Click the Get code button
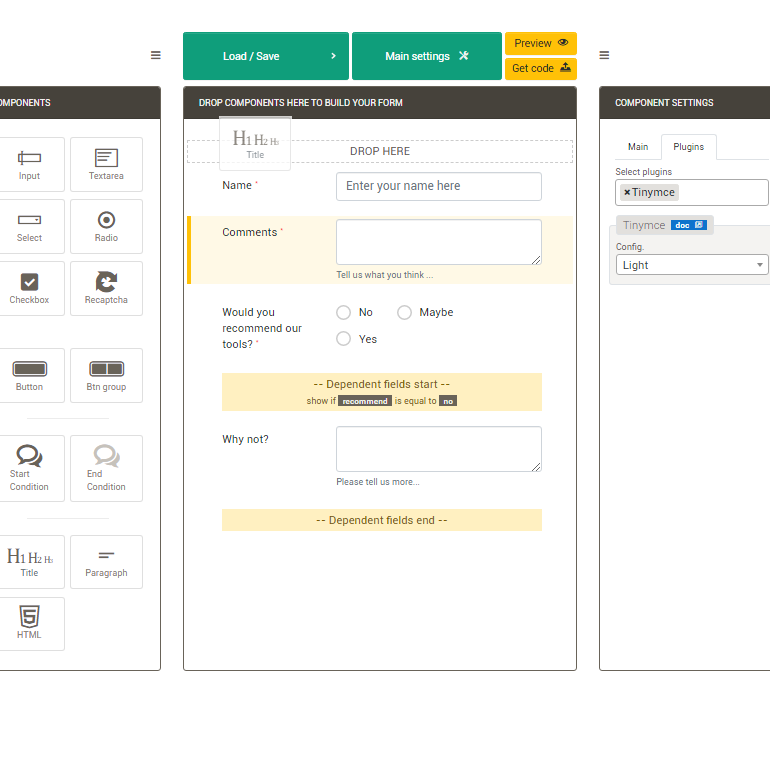This screenshot has height=768, width=770. point(540,68)
